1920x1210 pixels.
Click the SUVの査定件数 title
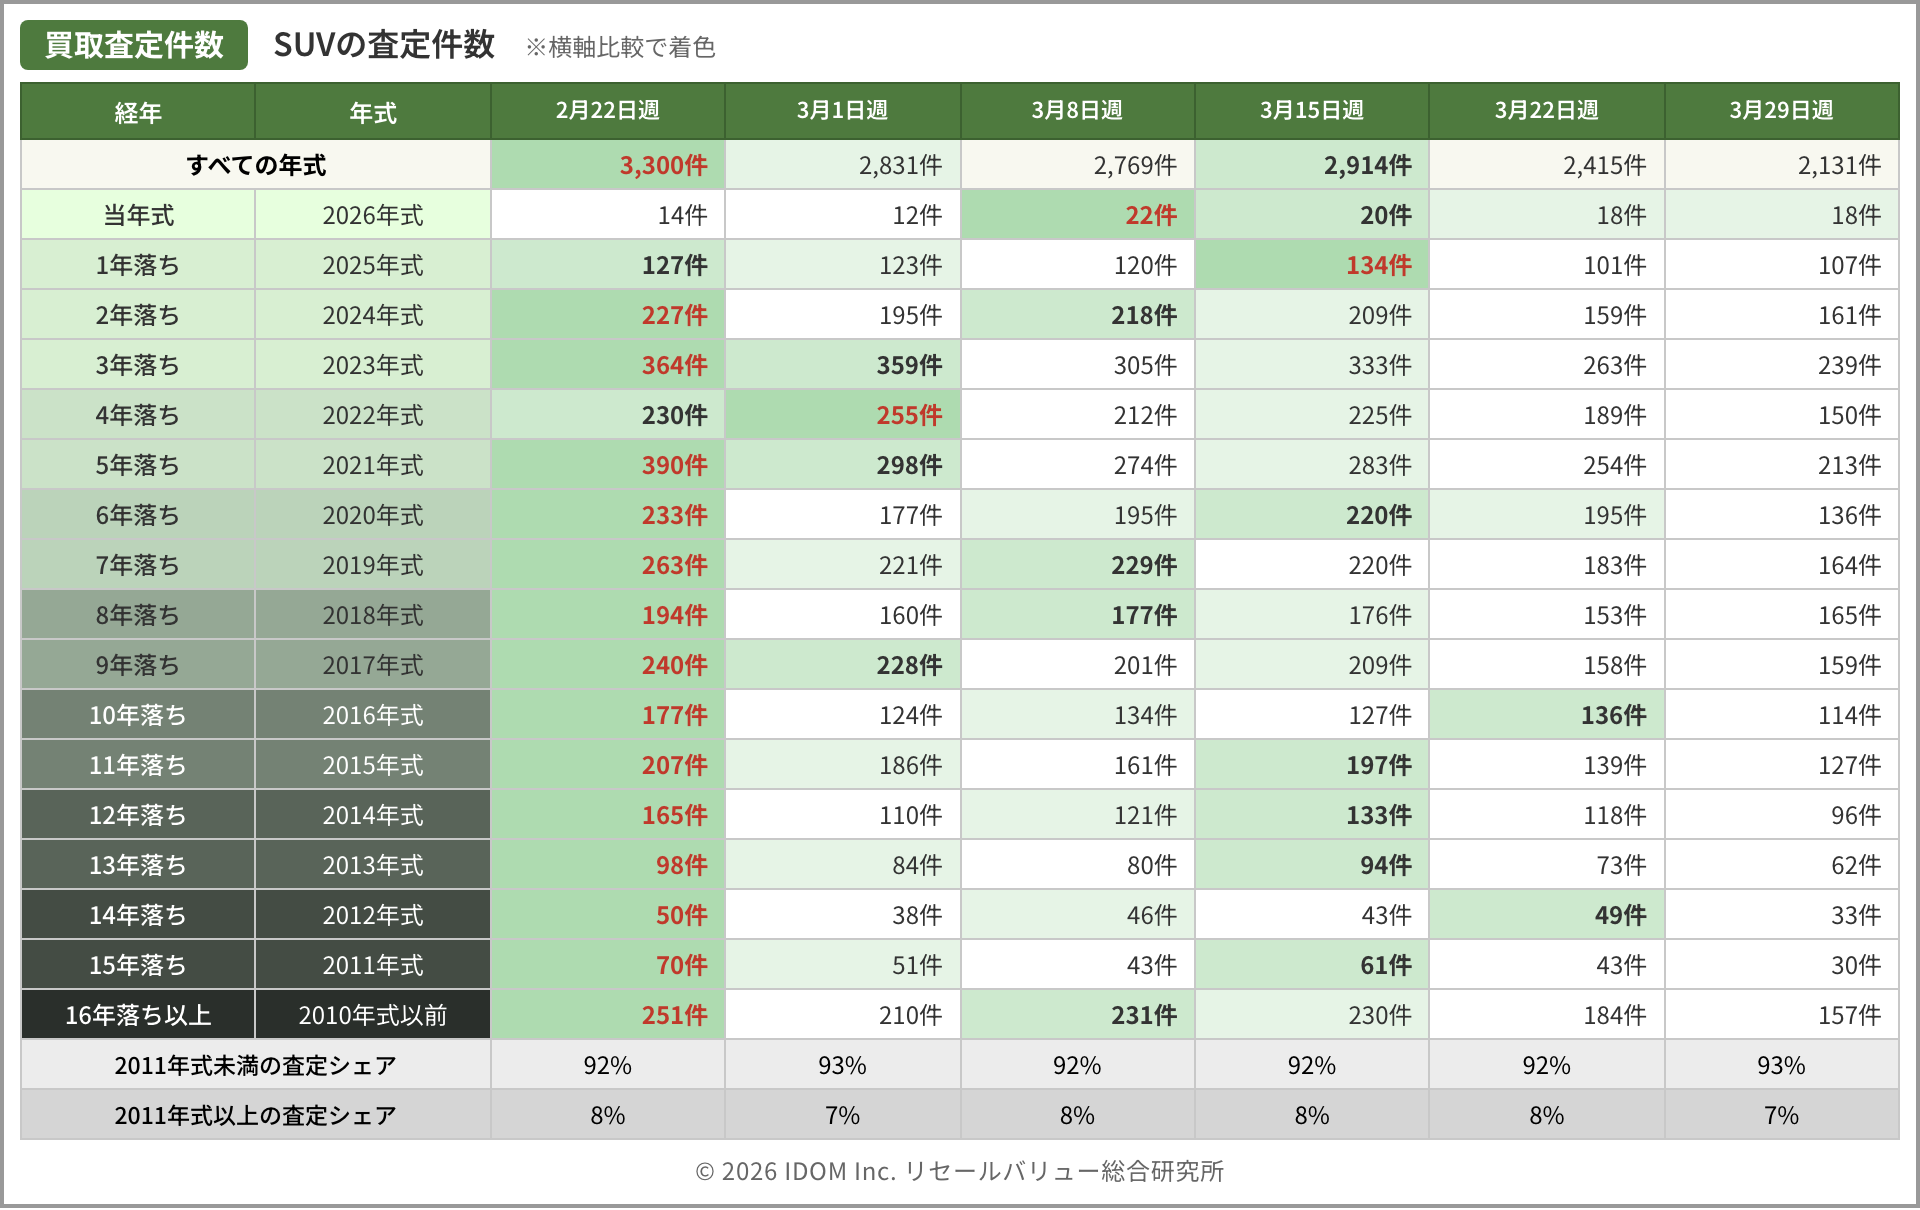(x=384, y=45)
